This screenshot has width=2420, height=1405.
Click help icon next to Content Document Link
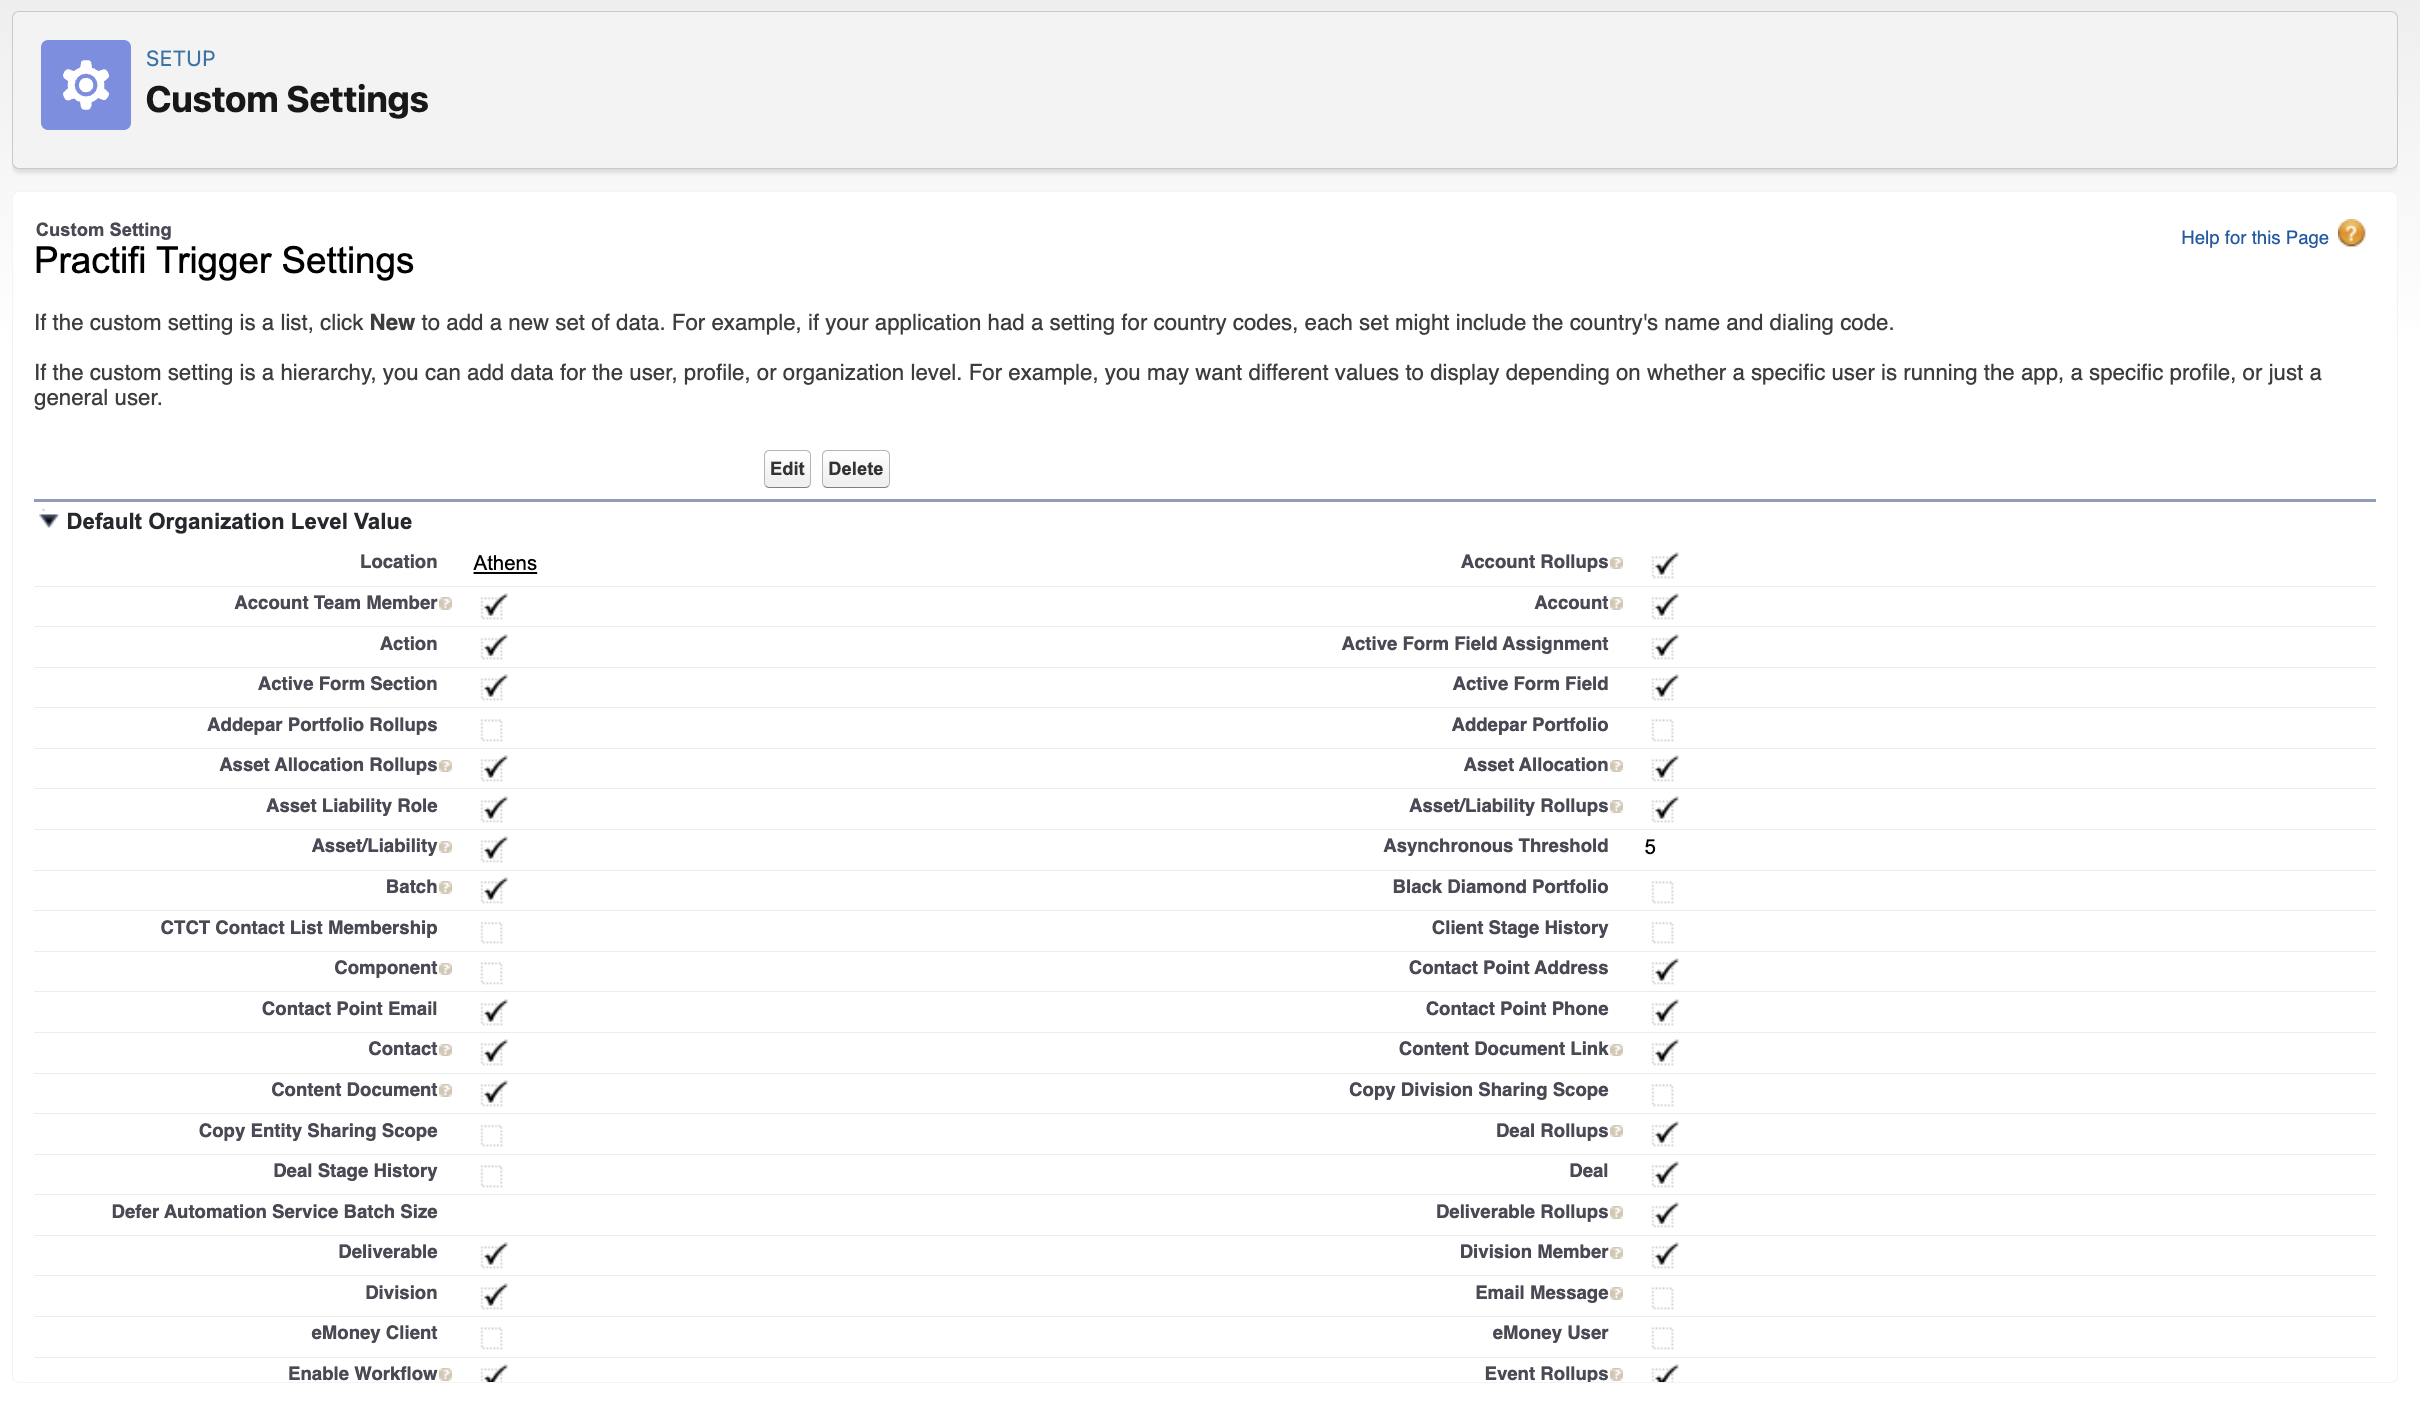[1617, 1050]
